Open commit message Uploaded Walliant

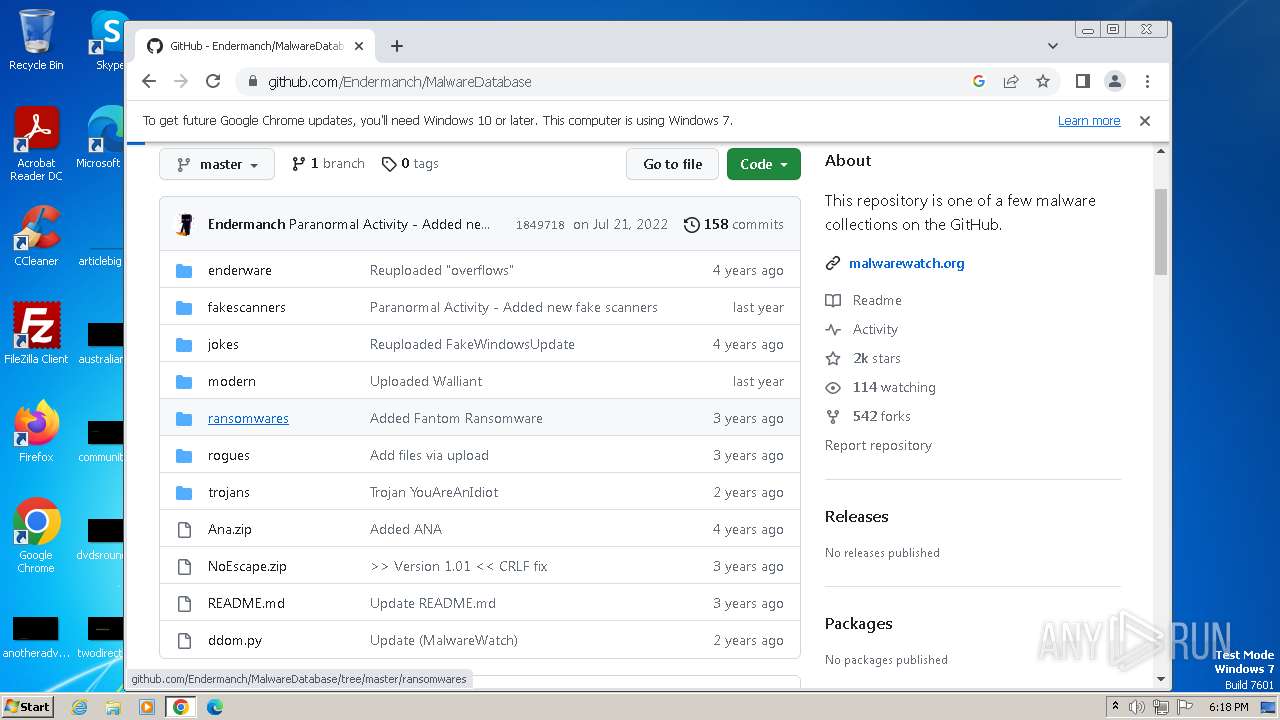[426, 382]
